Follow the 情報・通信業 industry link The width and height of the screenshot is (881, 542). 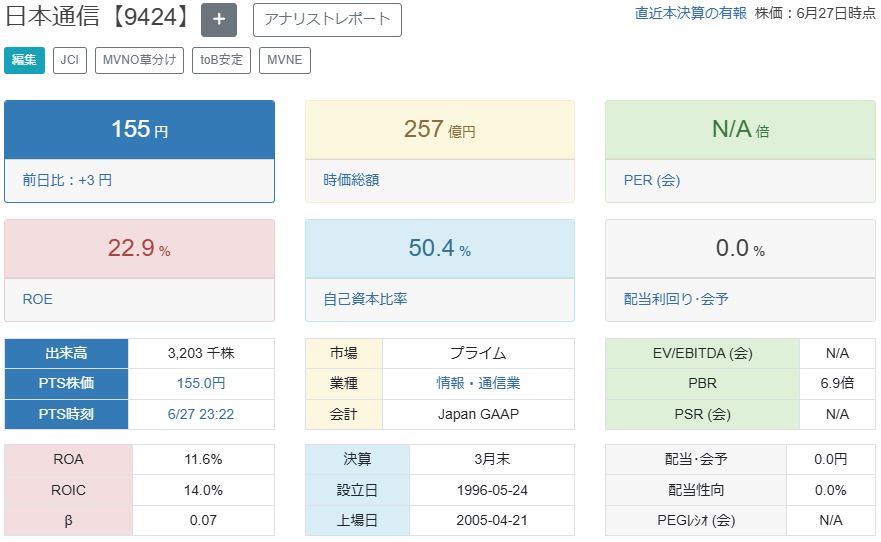click(x=478, y=383)
